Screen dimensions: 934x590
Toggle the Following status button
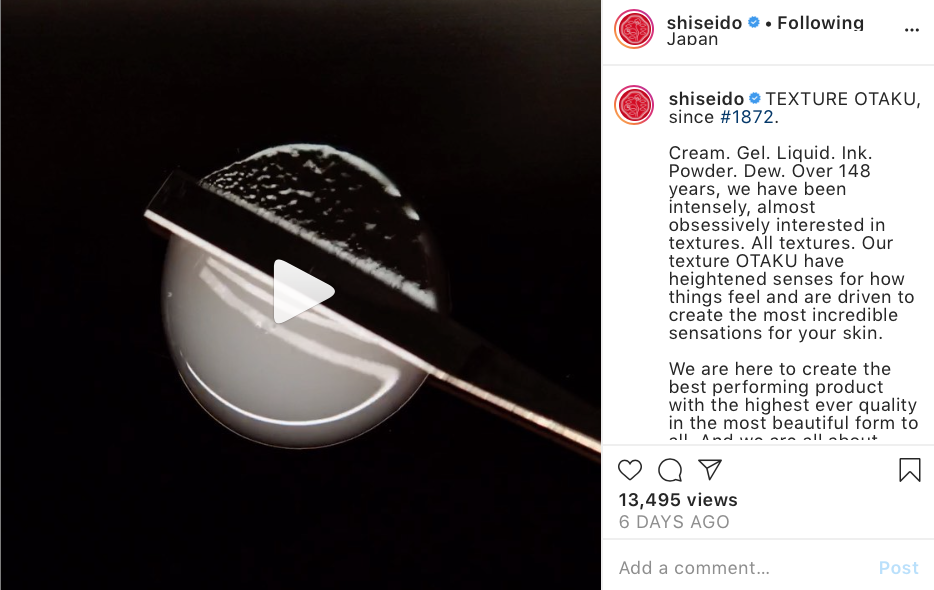[820, 23]
